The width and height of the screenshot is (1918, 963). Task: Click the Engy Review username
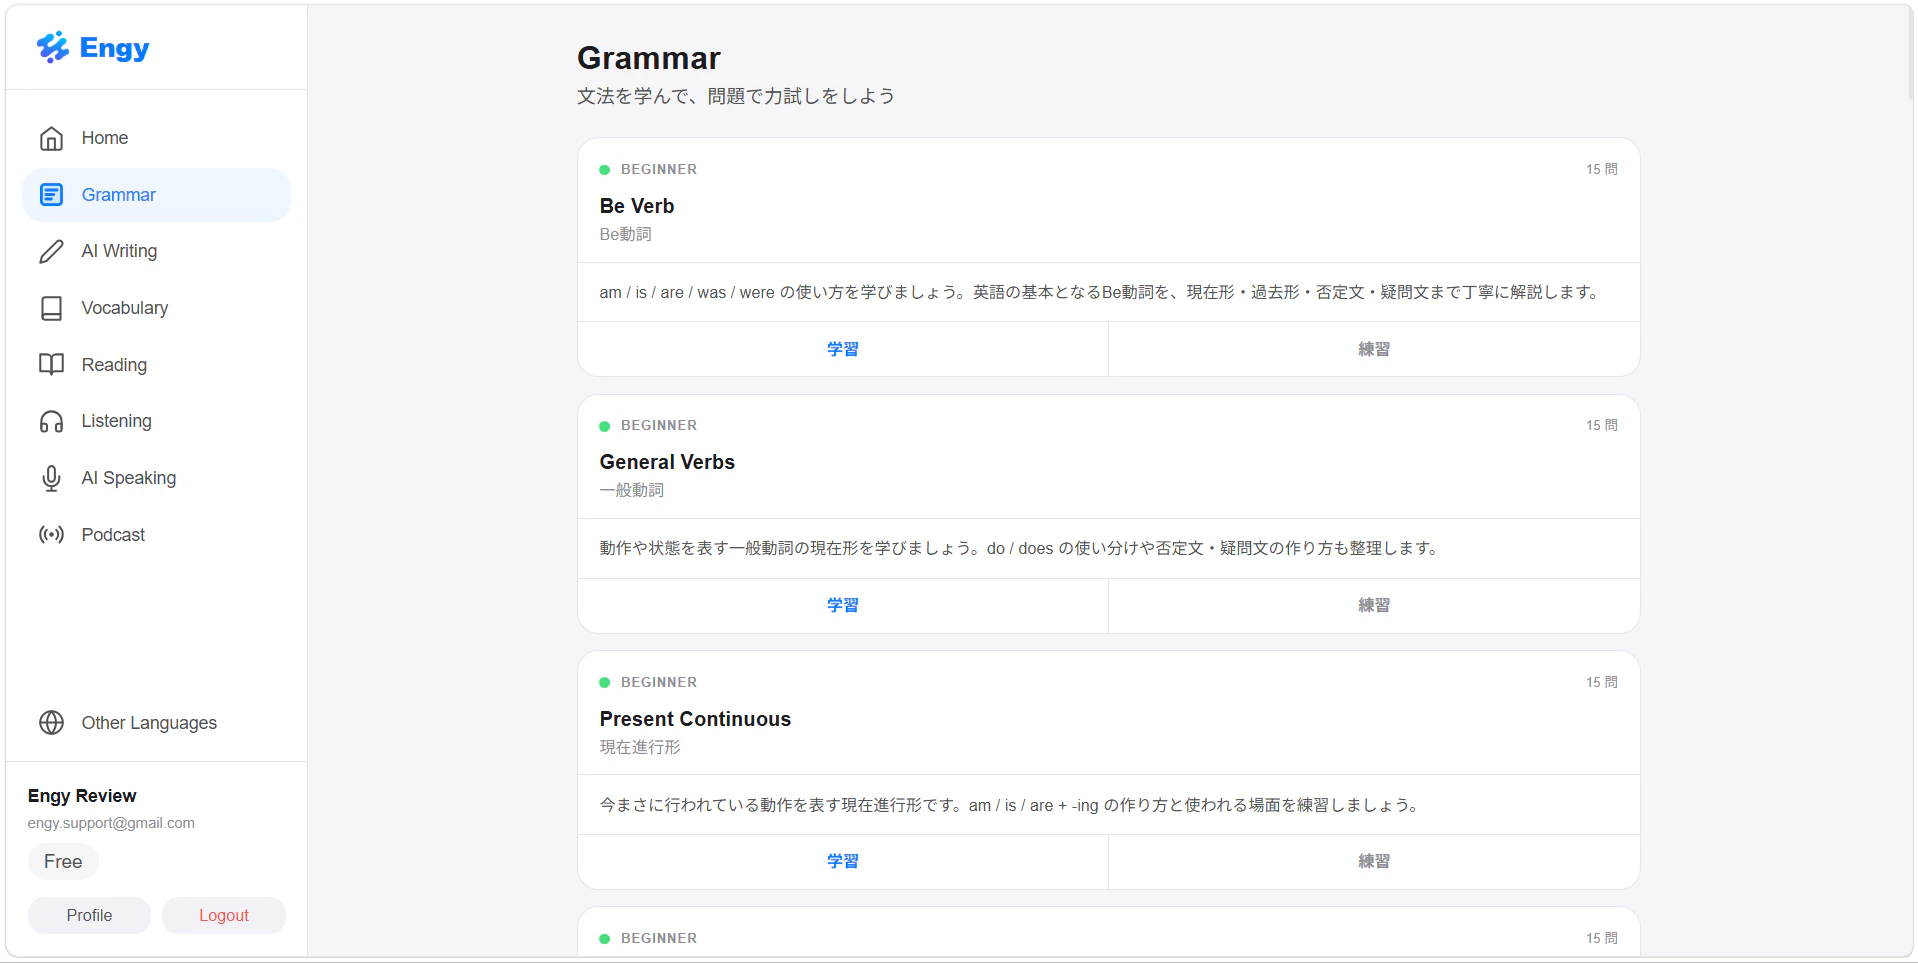[82, 796]
